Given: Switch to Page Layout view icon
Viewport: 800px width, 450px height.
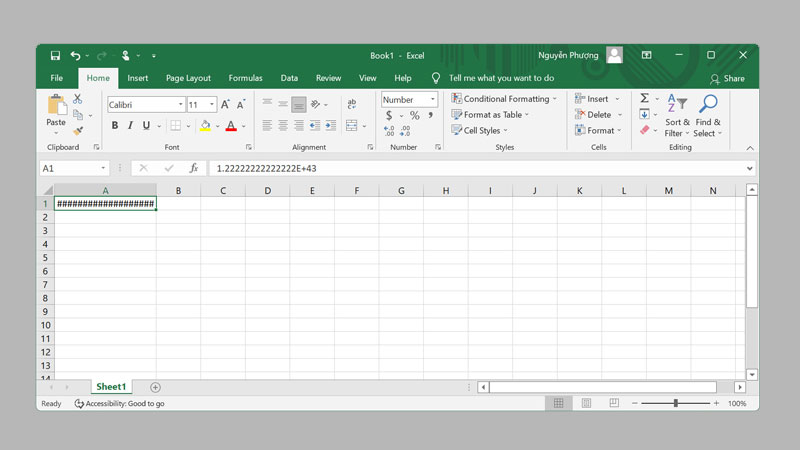Looking at the screenshot, I should [586, 403].
